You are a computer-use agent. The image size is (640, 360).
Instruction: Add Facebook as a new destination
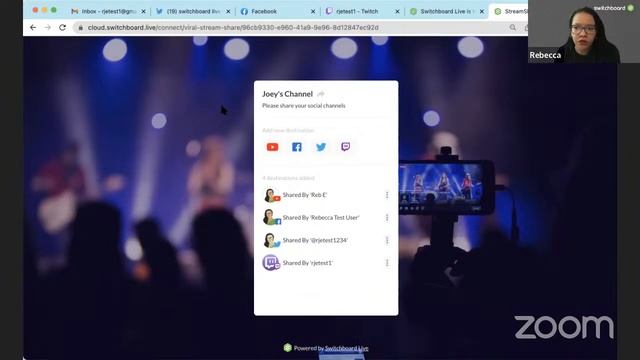pyautogui.click(x=297, y=147)
